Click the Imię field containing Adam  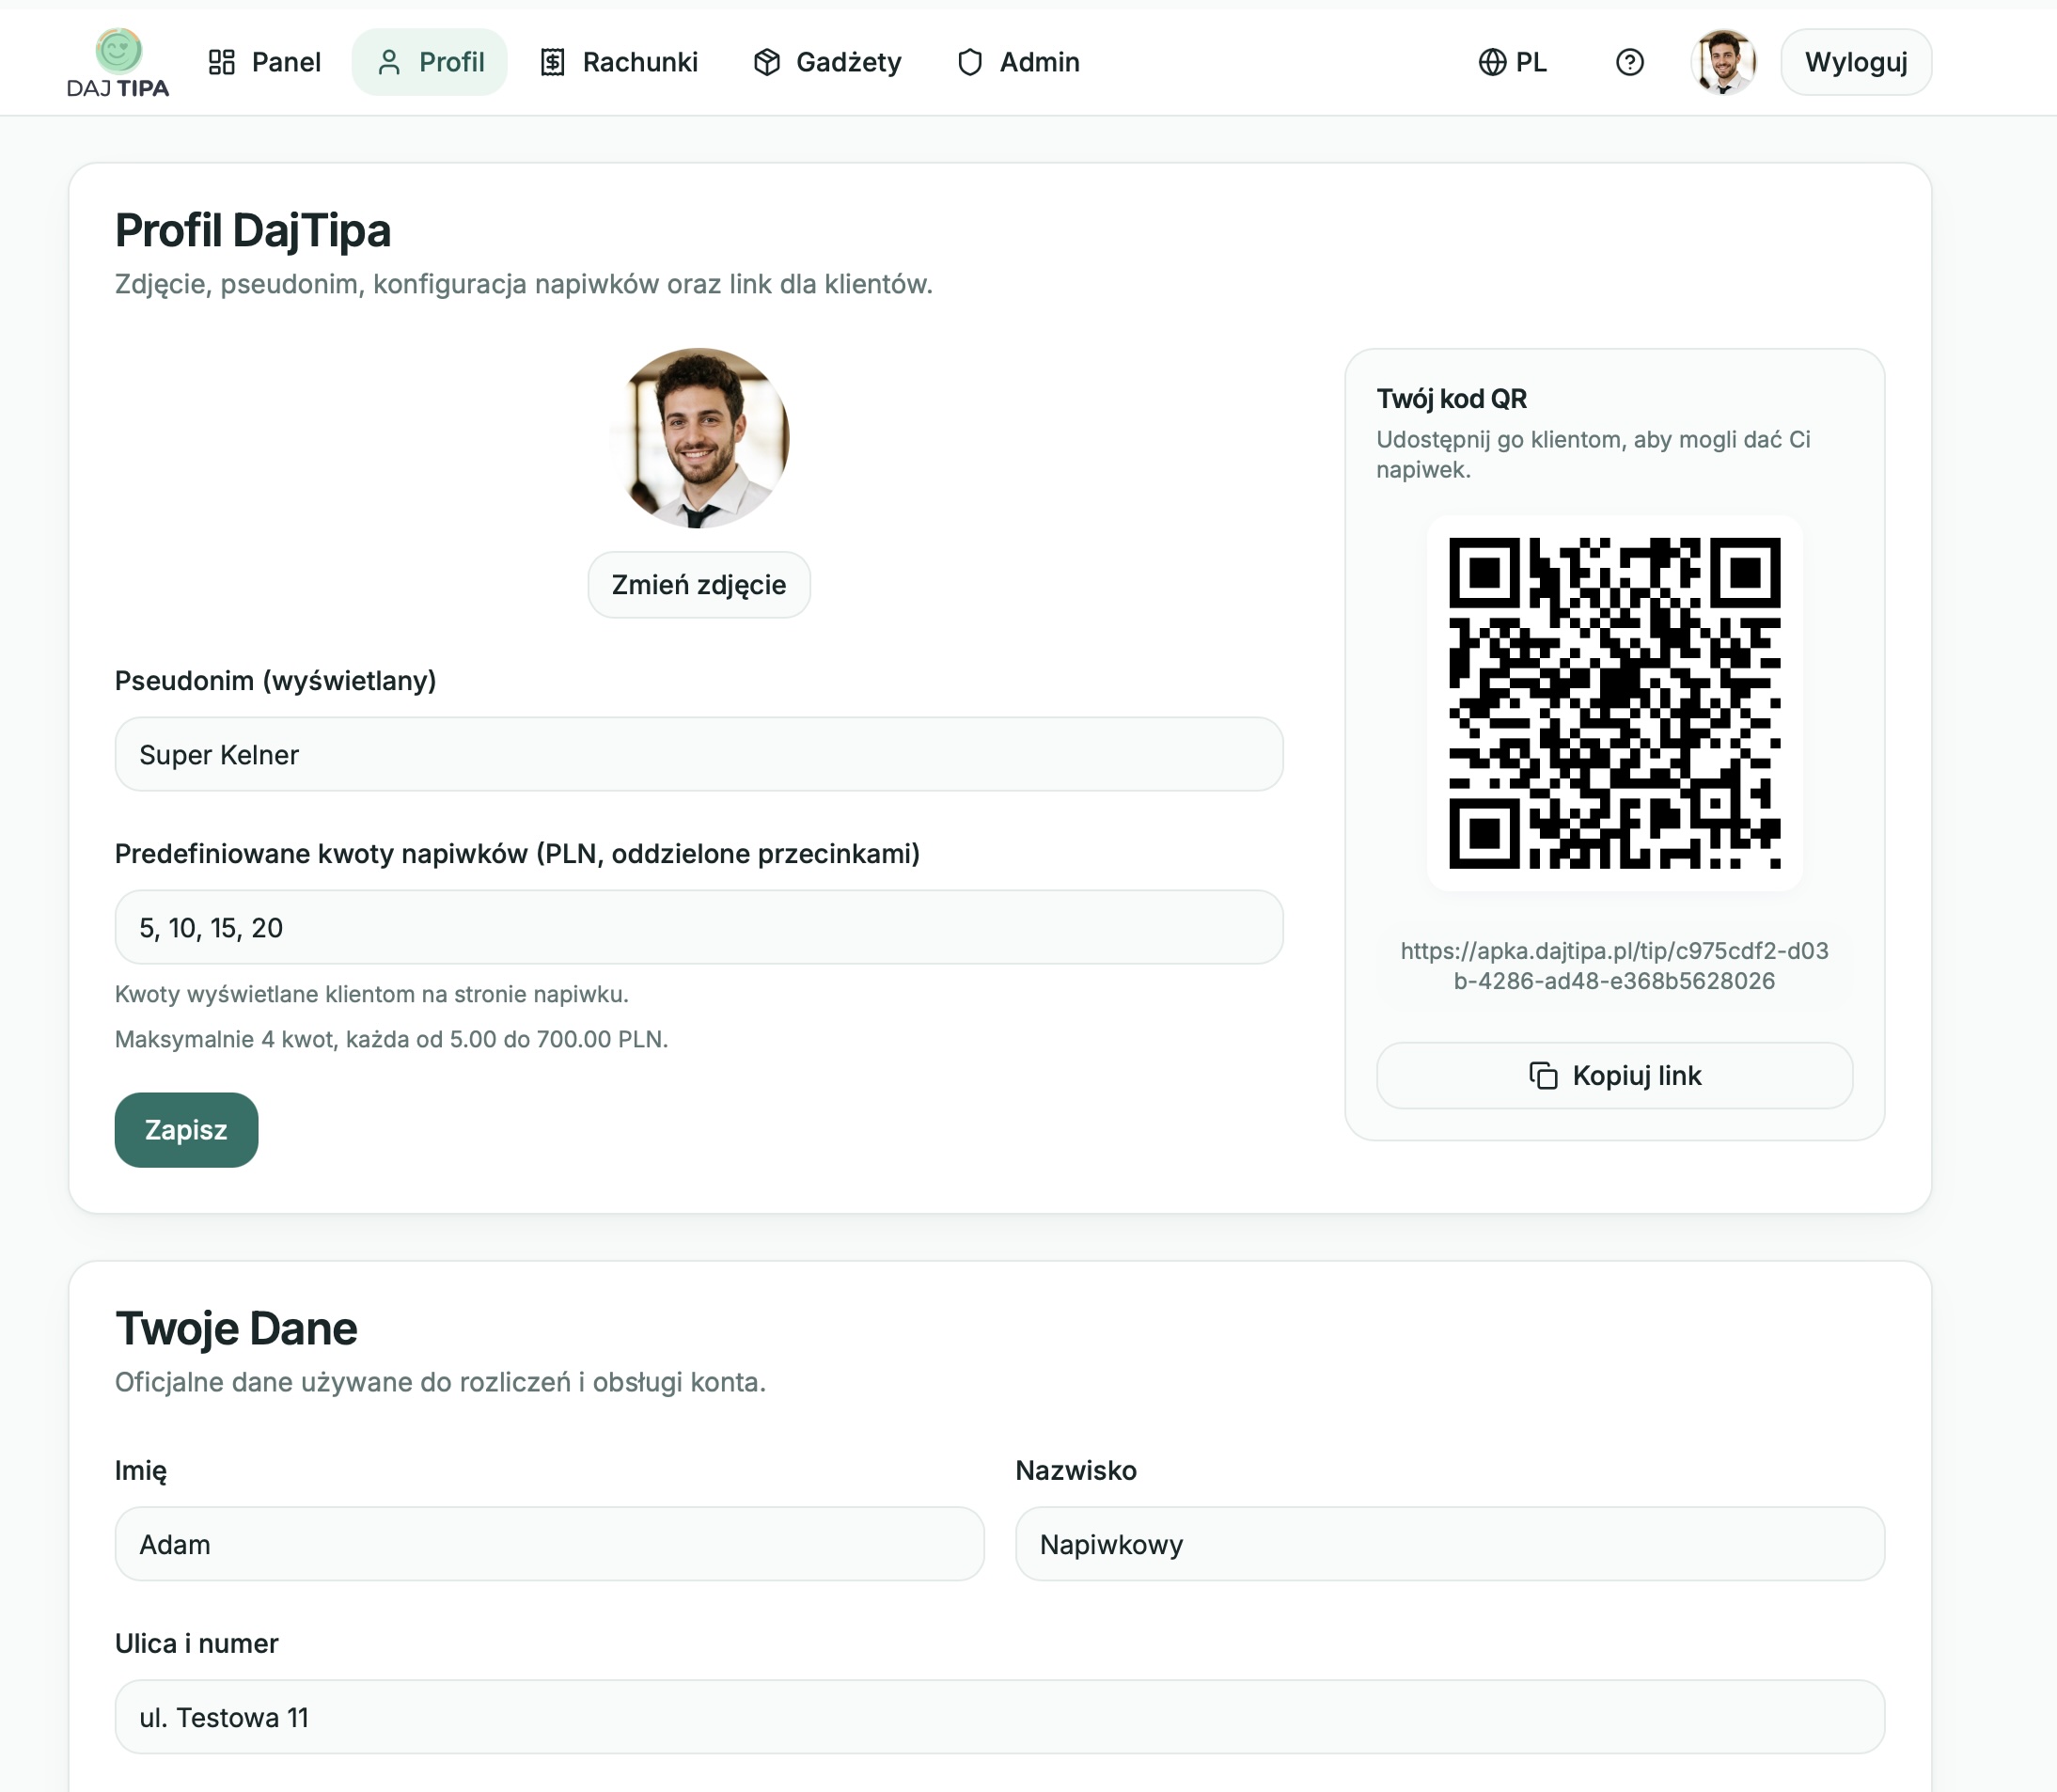(549, 1544)
